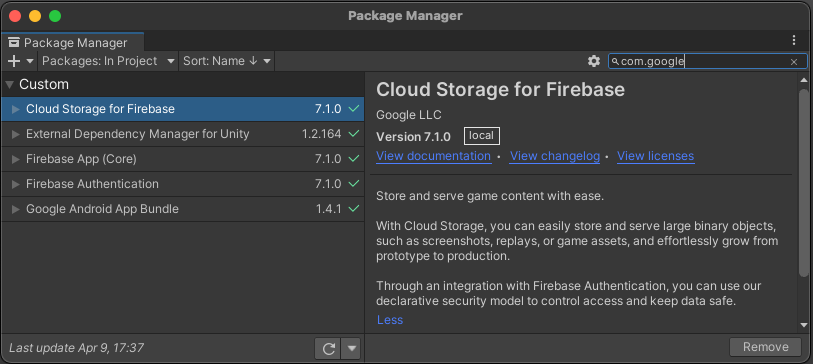
Task: Click the Package Manager tab
Action: (73, 42)
